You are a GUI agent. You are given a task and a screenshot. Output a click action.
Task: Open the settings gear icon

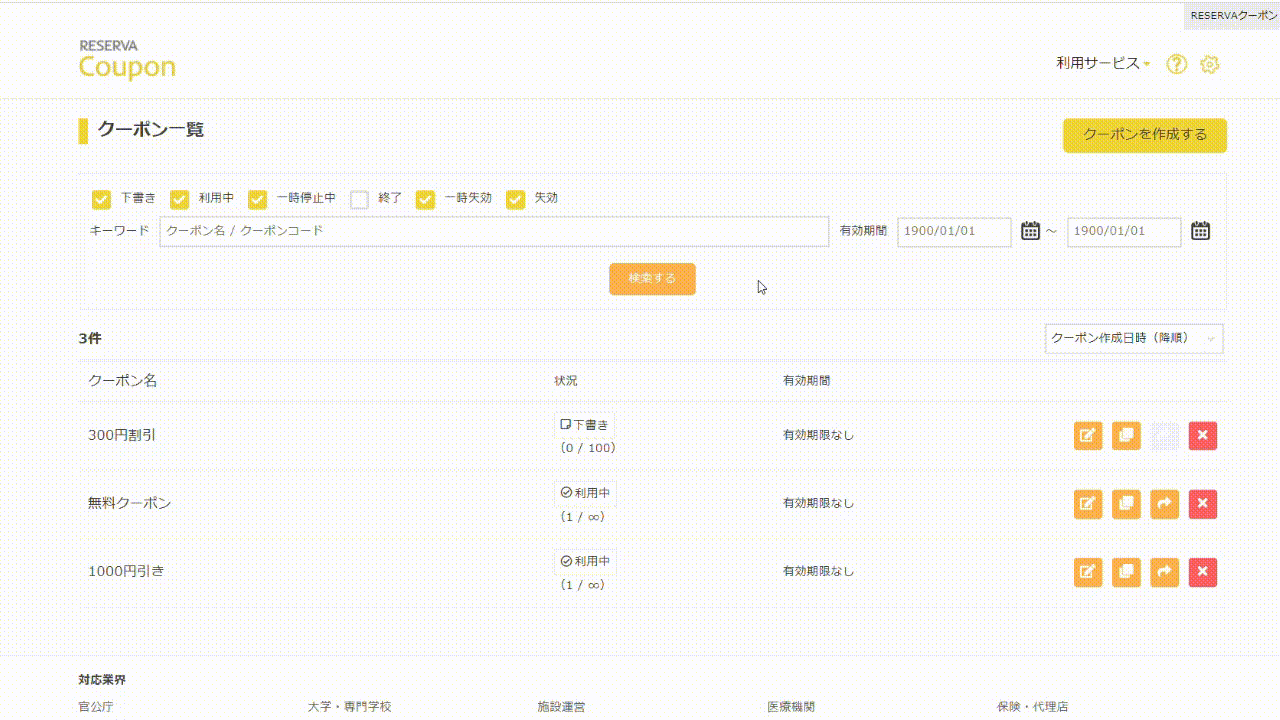tap(1210, 64)
